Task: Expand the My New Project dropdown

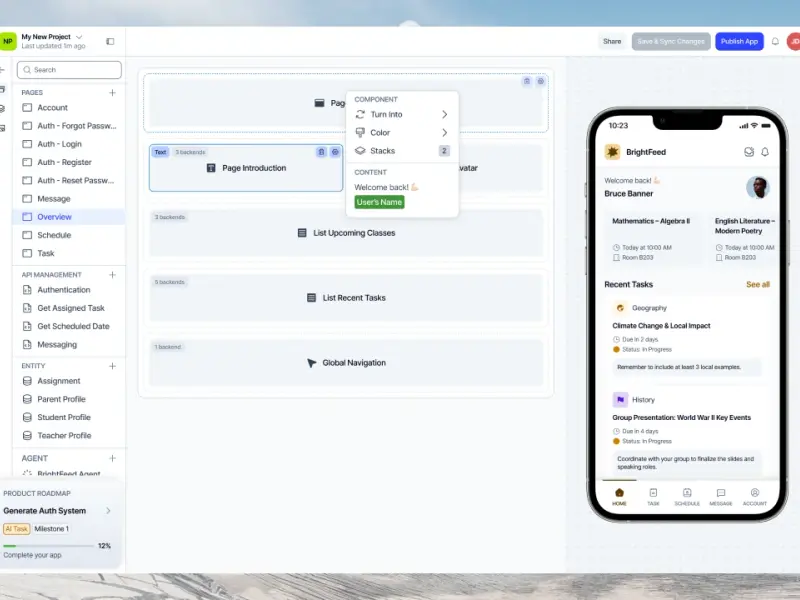Action: [x=80, y=37]
